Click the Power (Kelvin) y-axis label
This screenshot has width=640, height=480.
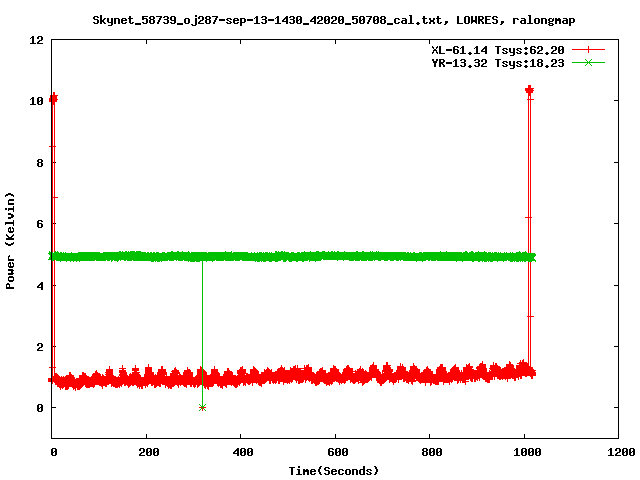click(x=10, y=241)
